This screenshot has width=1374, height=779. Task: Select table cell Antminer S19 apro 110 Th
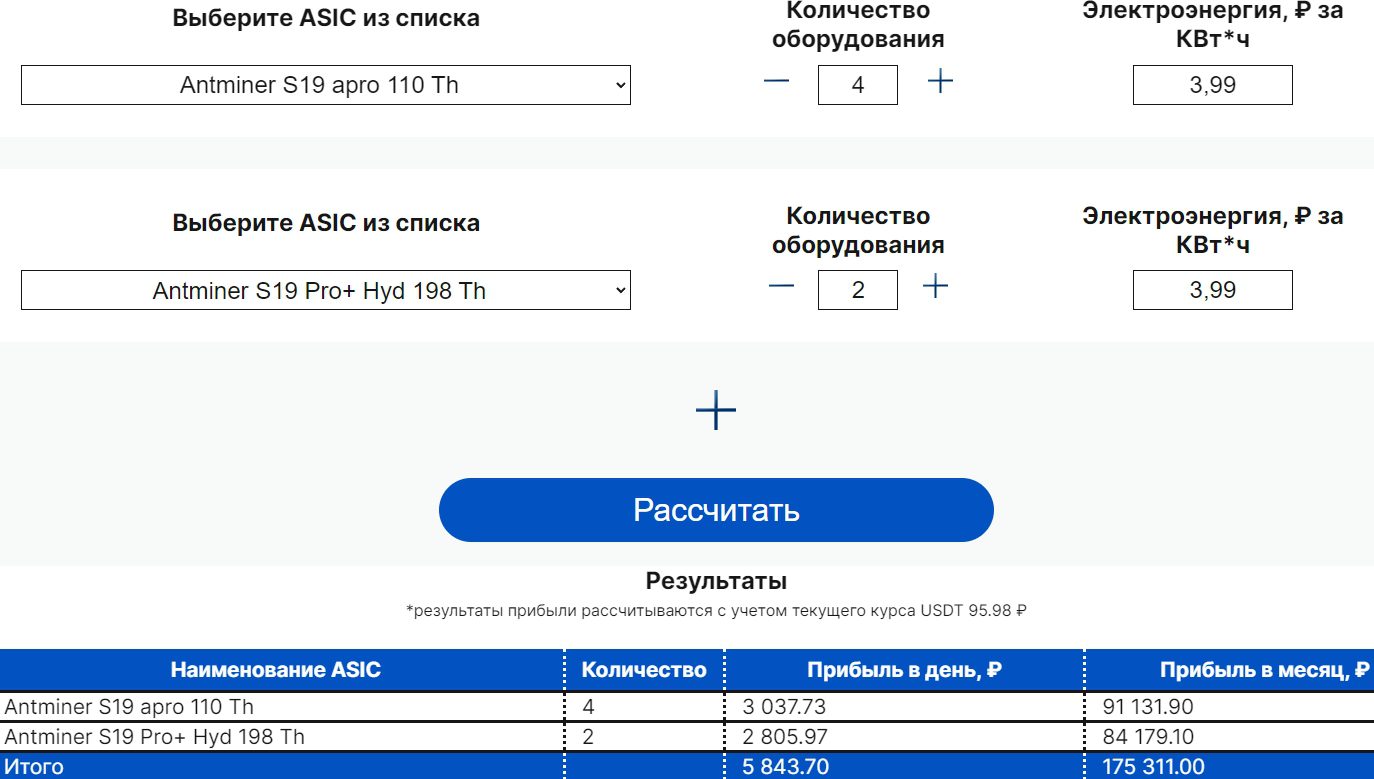coord(129,707)
